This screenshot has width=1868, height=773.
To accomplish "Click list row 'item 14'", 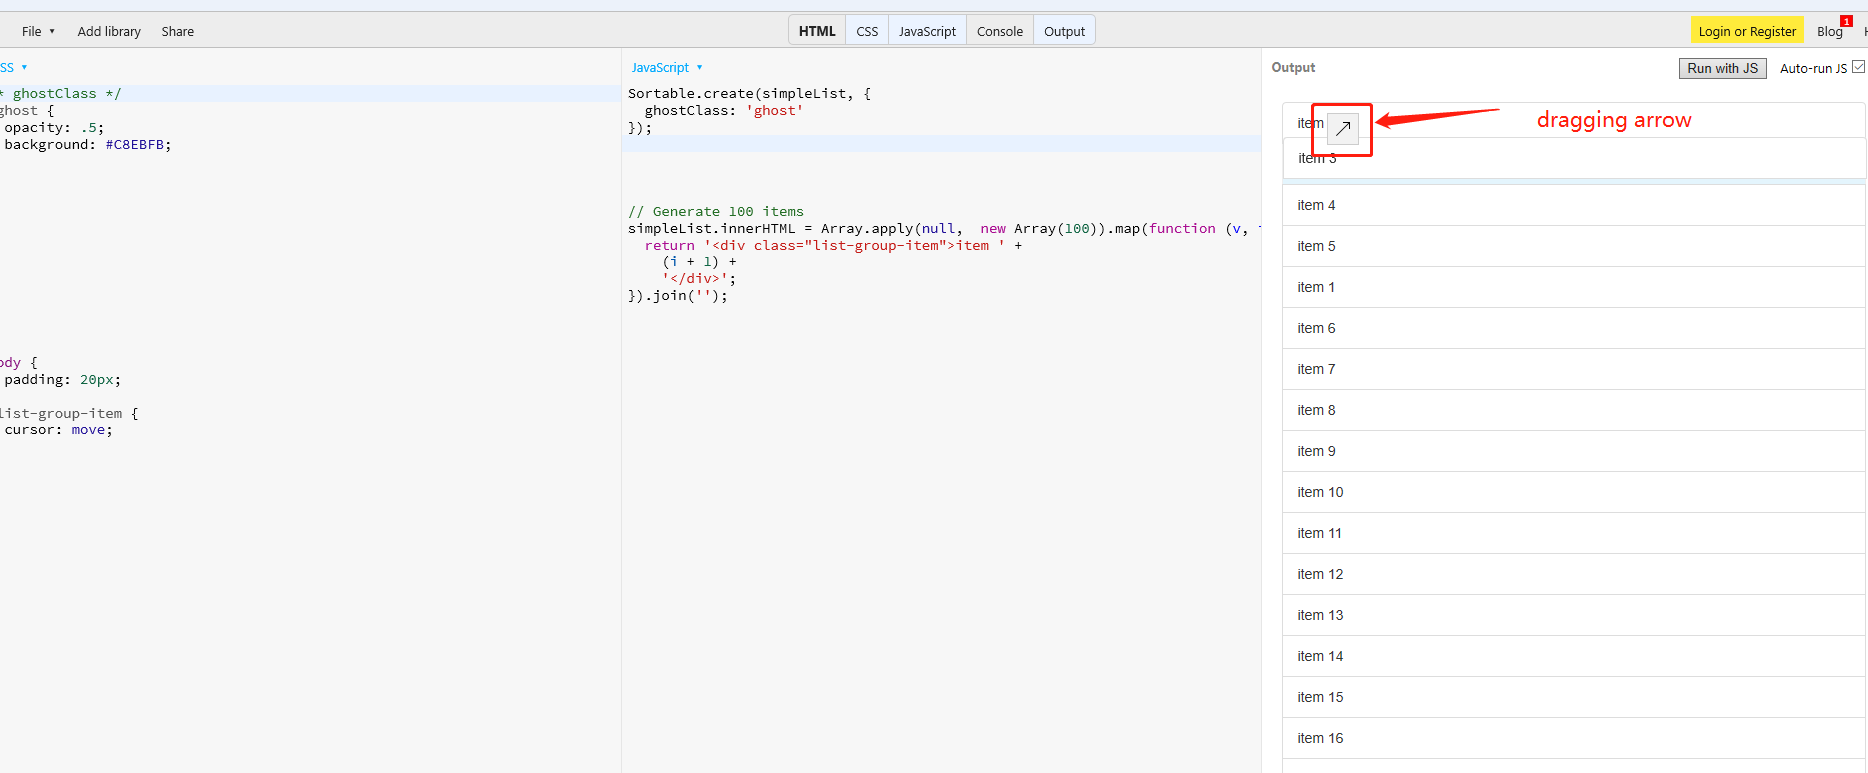I will pos(1574,656).
